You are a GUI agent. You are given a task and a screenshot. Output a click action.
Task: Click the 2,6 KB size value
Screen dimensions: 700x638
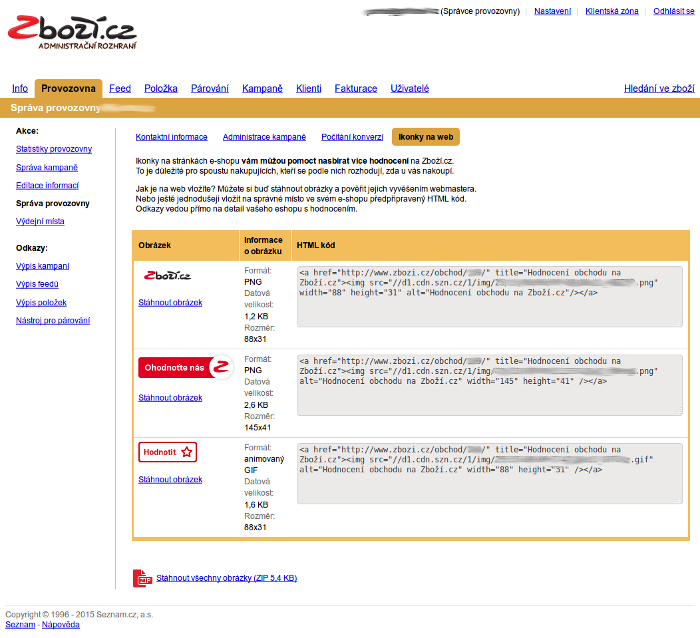pyautogui.click(x=256, y=405)
